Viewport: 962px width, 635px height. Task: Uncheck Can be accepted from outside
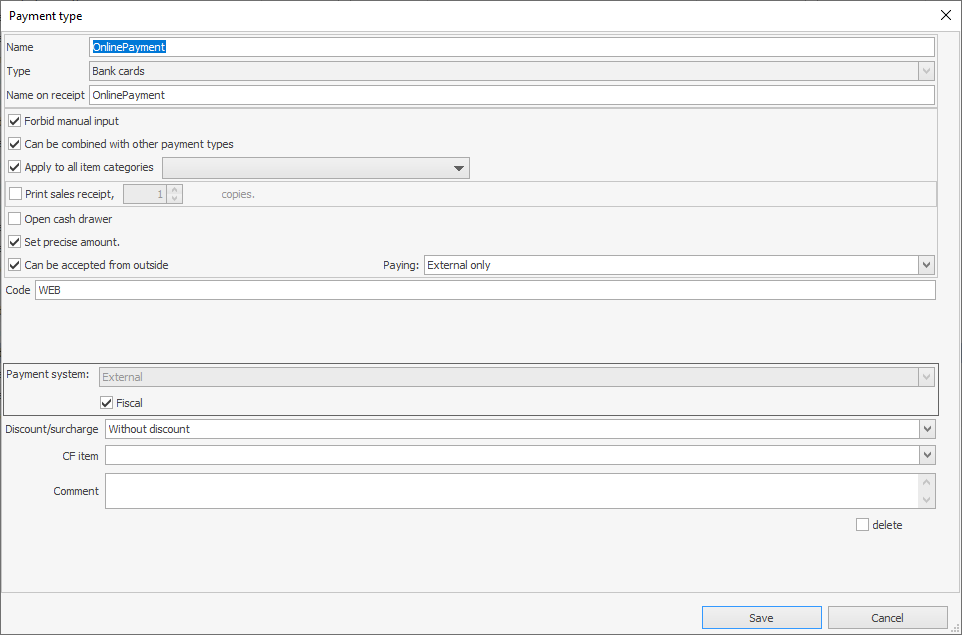coord(14,265)
